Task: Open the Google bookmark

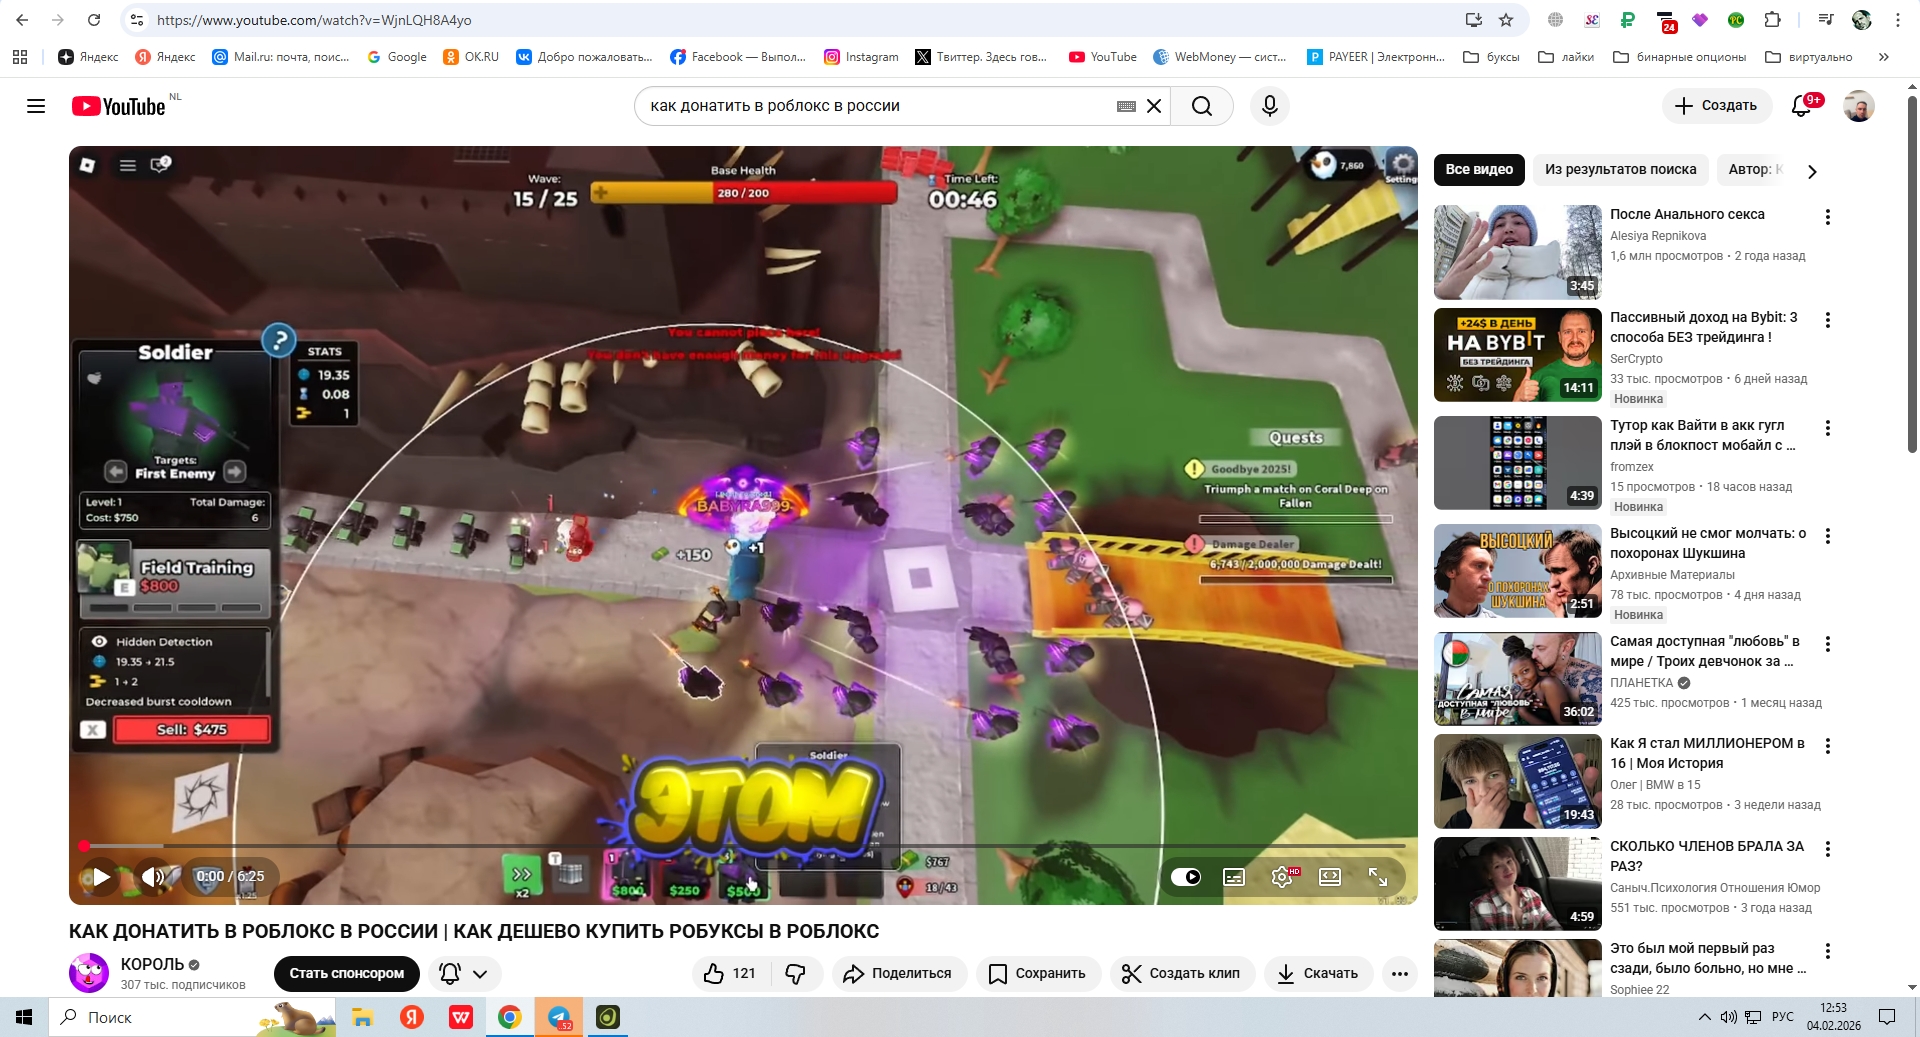Action: click(397, 57)
